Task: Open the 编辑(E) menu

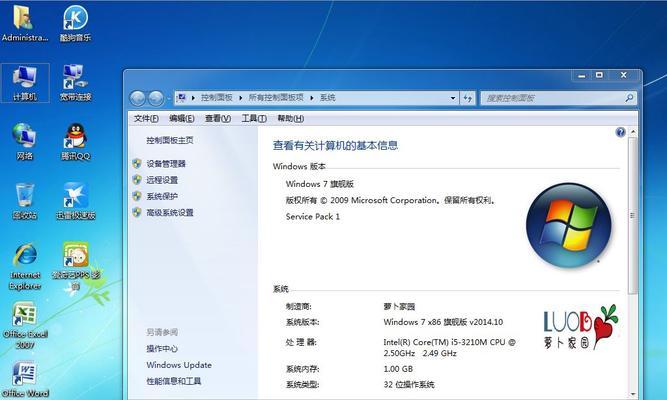Action: coord(182,118)
